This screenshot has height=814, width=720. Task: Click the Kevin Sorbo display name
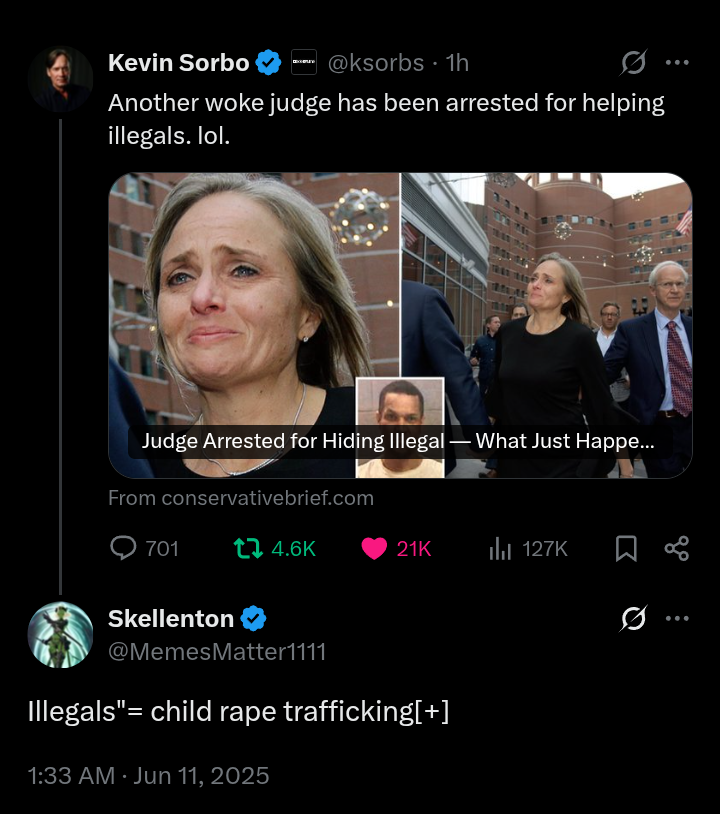(x=178, y=63)
